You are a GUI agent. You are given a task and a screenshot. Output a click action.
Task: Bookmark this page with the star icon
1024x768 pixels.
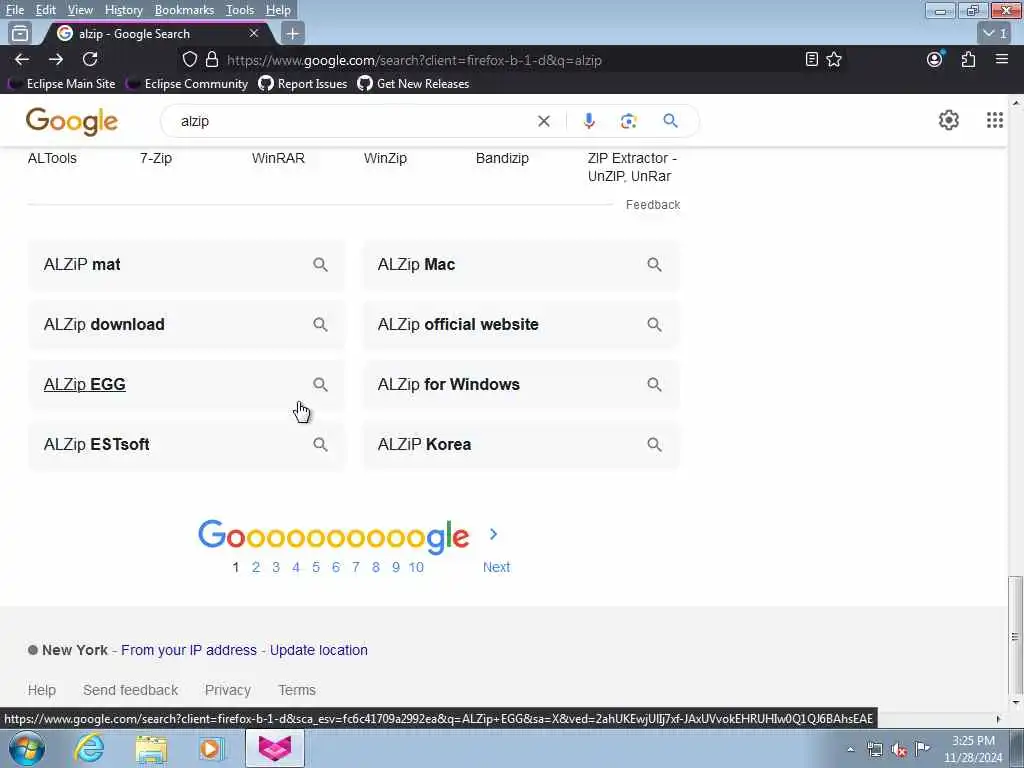(834, 59)
